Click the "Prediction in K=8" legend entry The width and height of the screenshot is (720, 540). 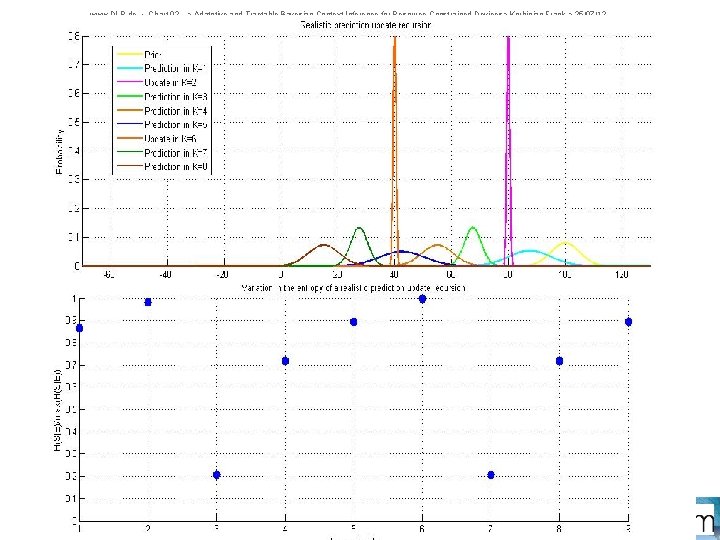(162, 166)
